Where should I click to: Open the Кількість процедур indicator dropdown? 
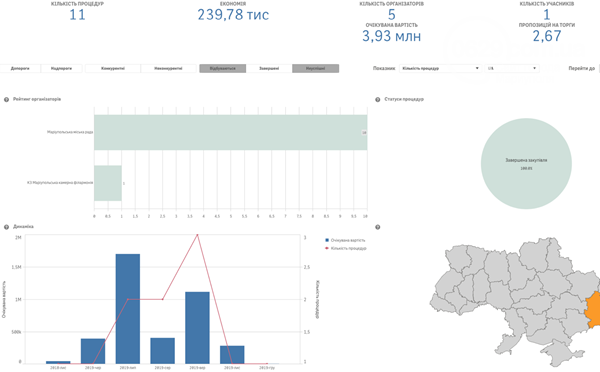point(440,69)
